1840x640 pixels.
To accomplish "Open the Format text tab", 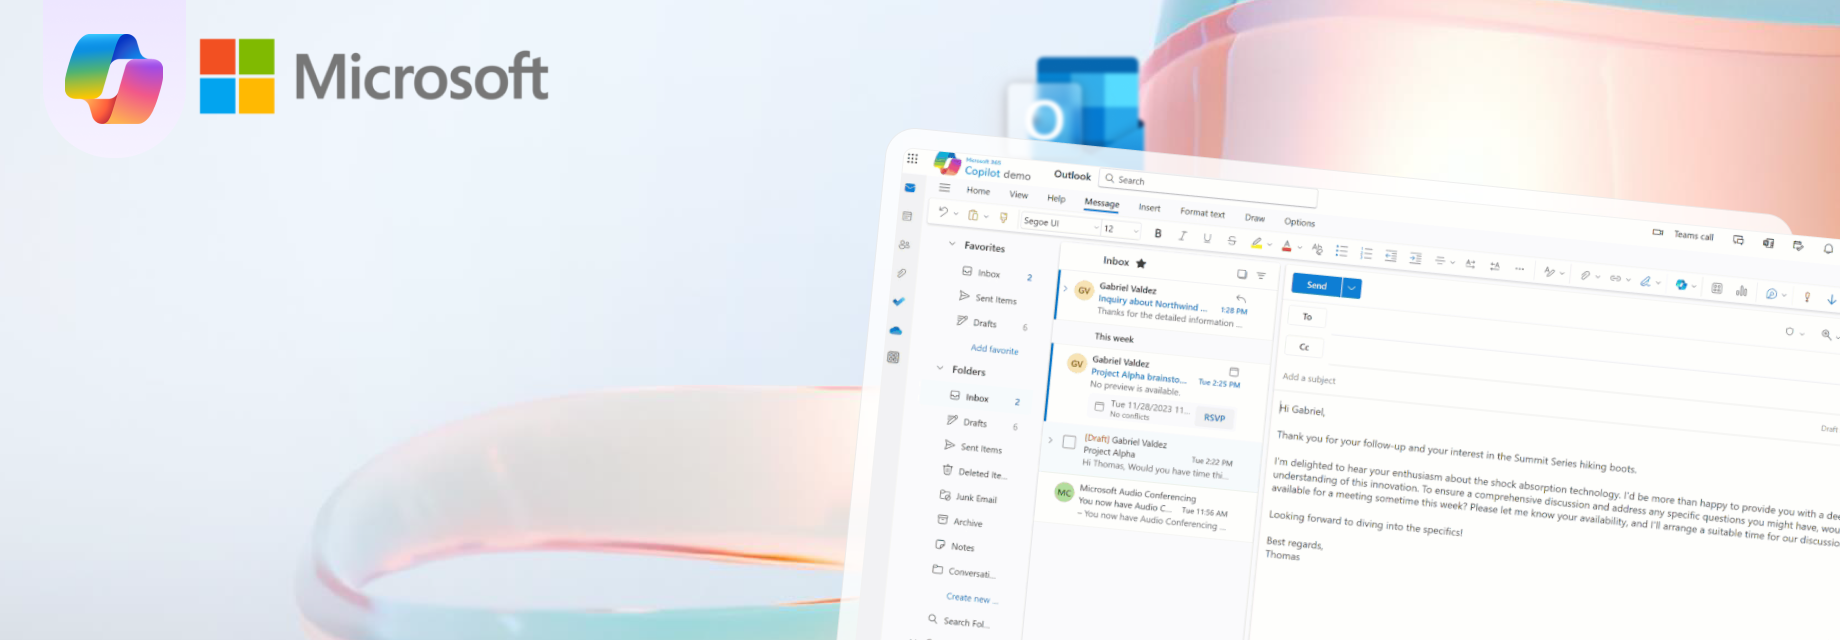I will coord(1202,213).
